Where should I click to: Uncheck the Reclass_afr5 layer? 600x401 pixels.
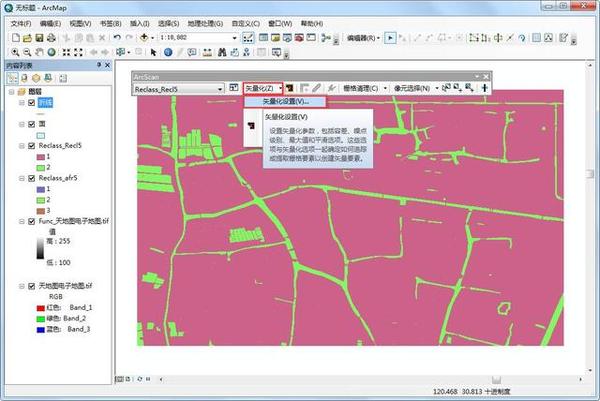pyautogui.click(x=32, y=178)
